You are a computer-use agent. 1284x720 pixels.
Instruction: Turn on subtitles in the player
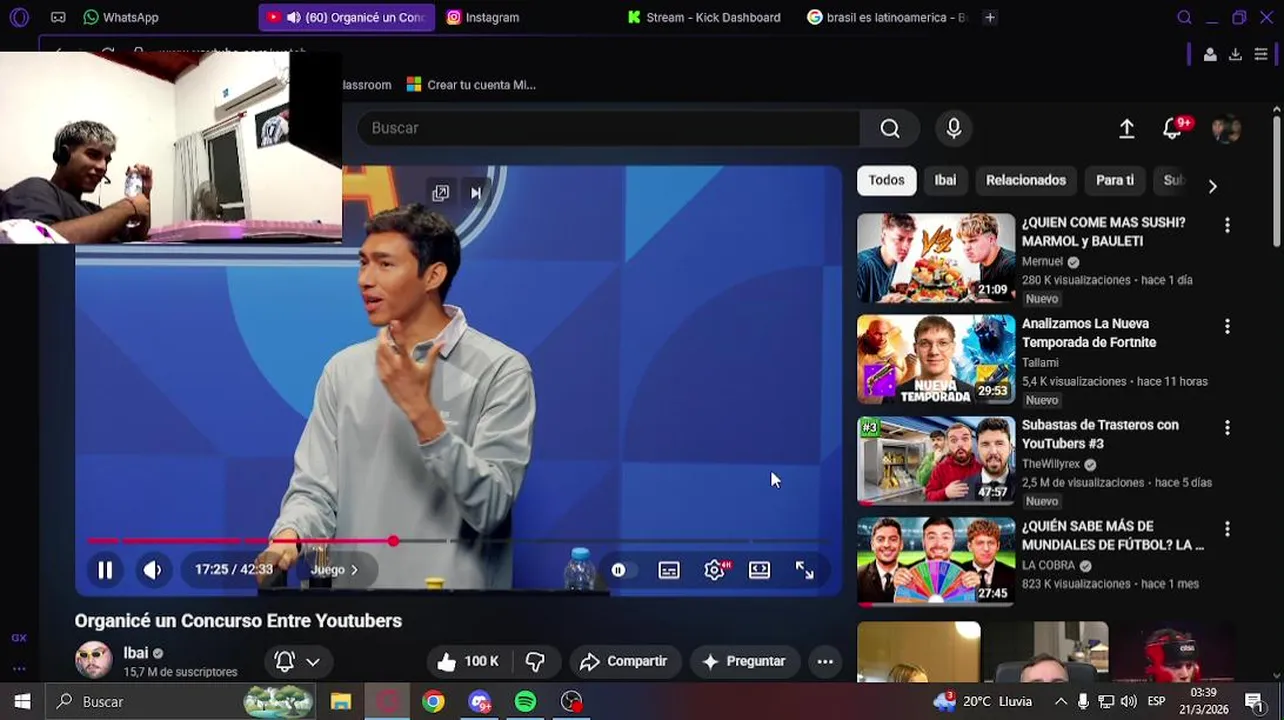[x=669, y=570]
